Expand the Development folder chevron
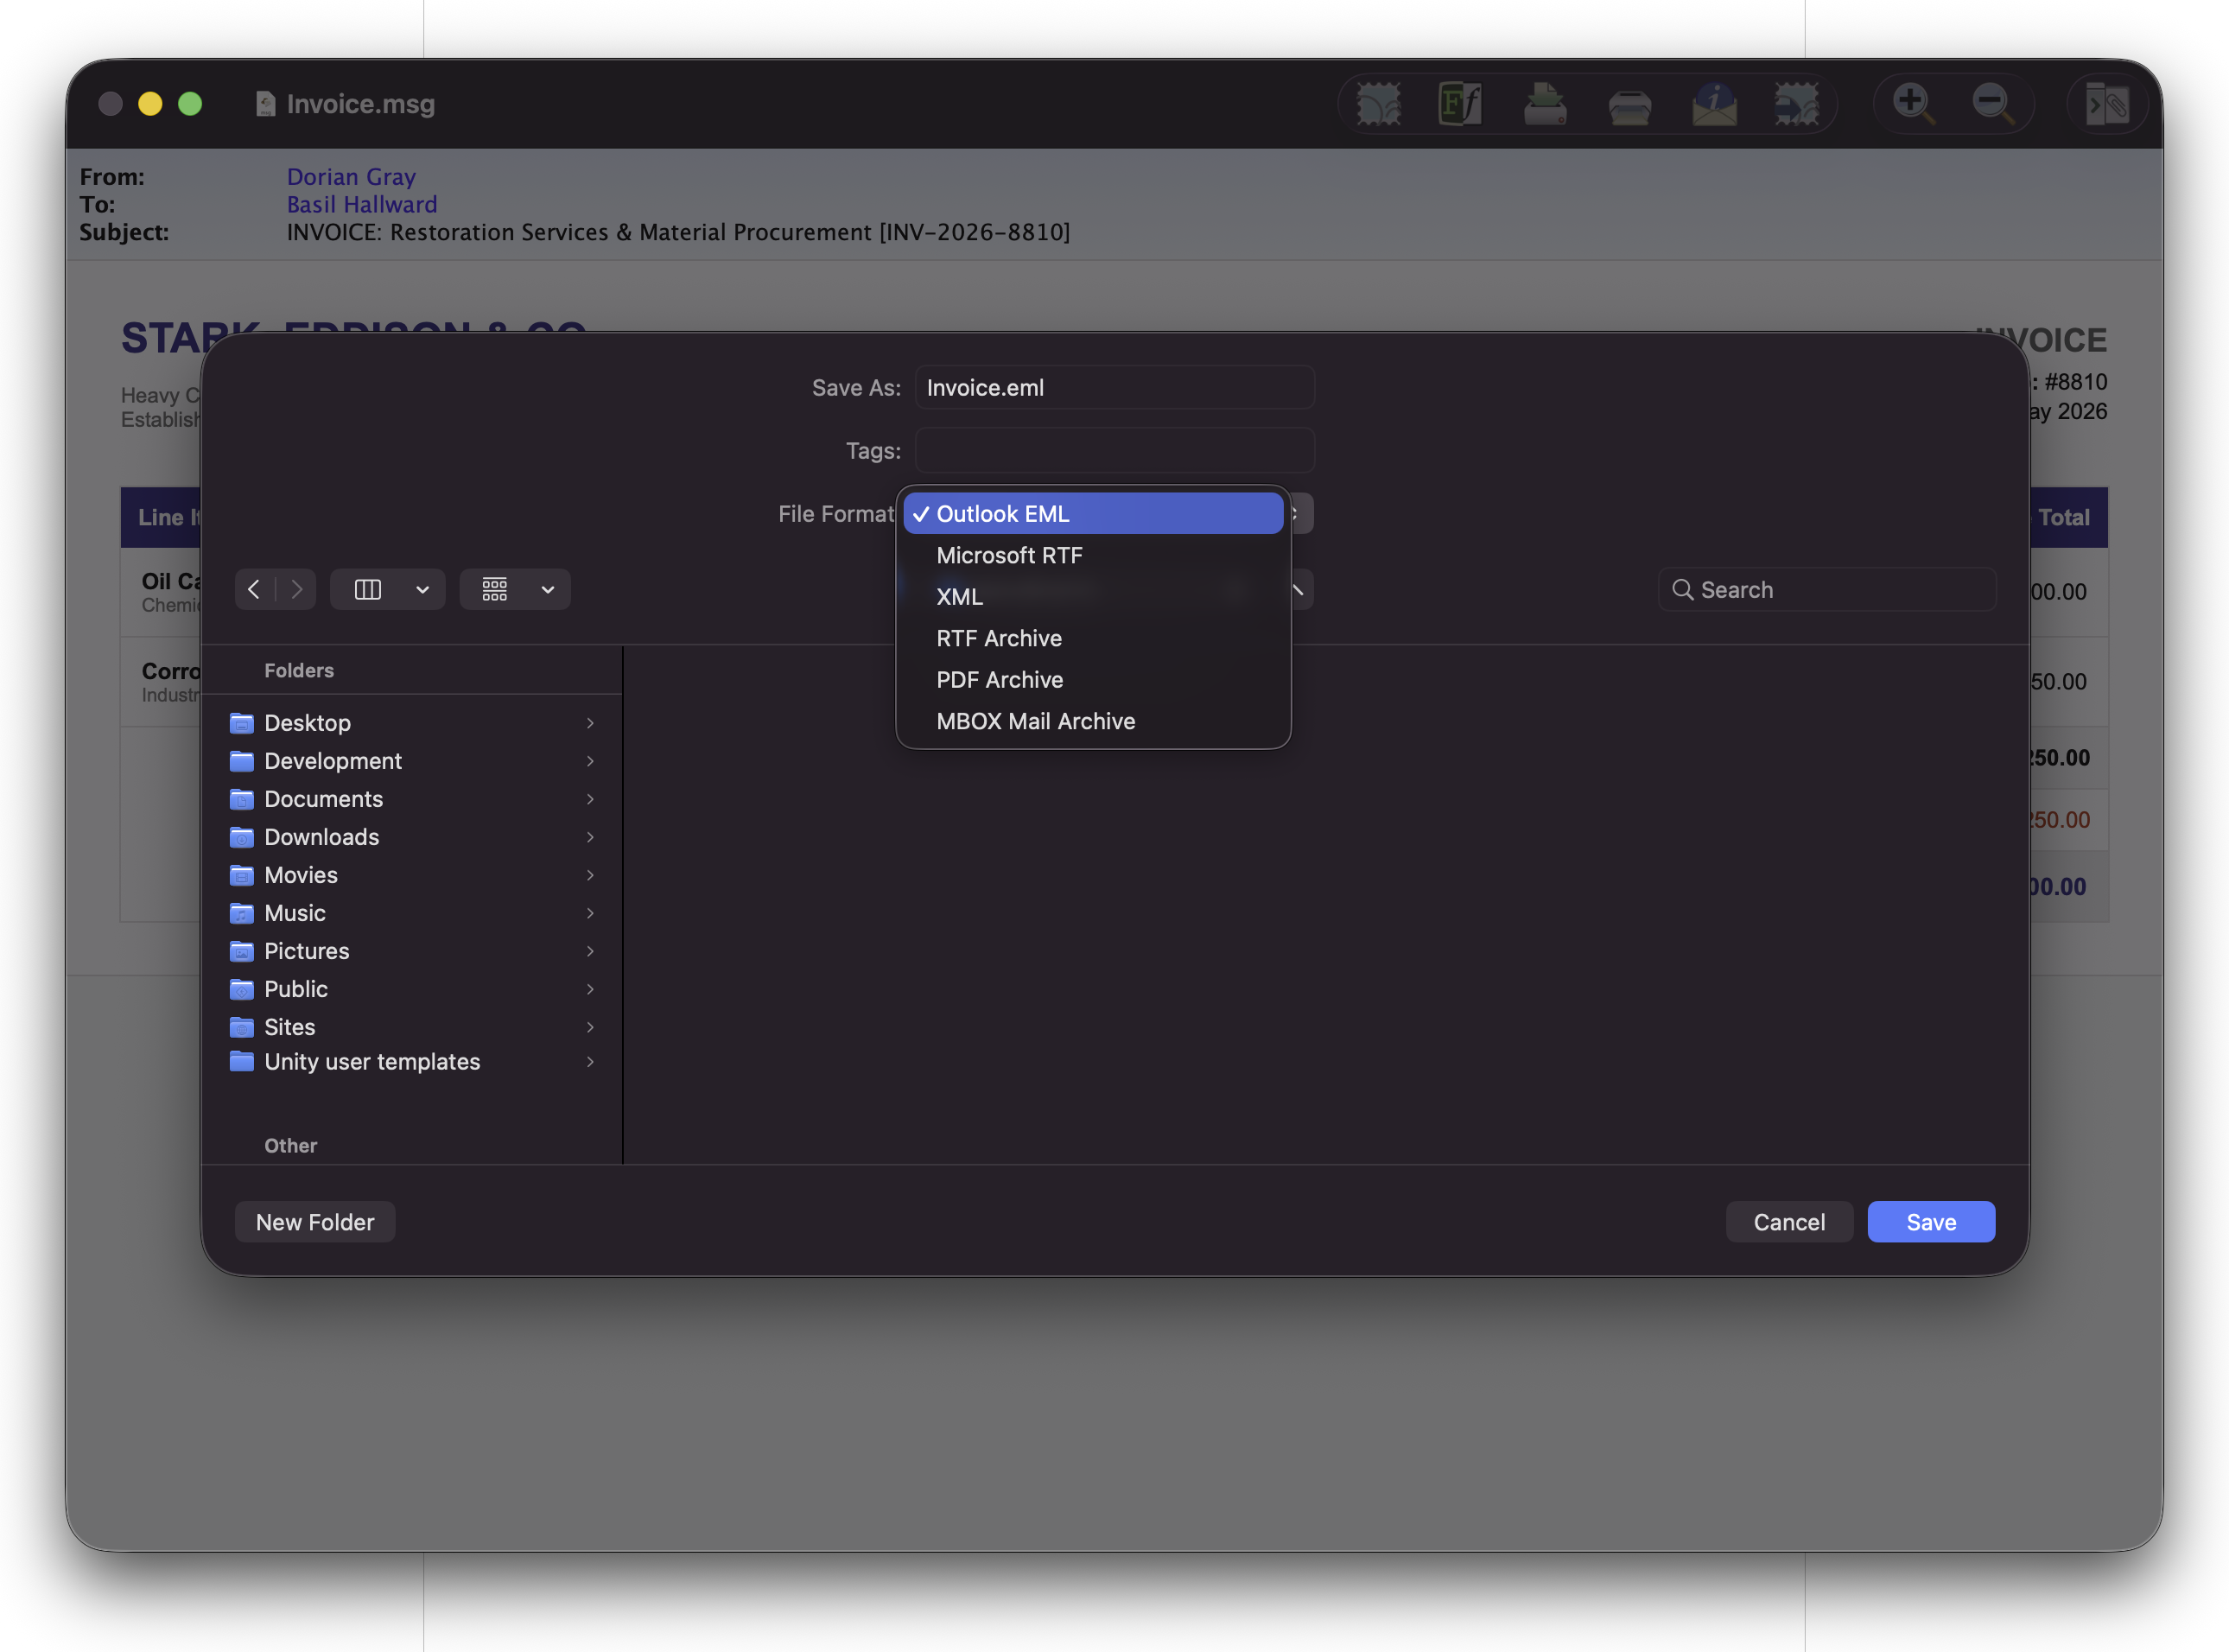The height and width of the screenshot is (1652, 2229). pos(590,761)
